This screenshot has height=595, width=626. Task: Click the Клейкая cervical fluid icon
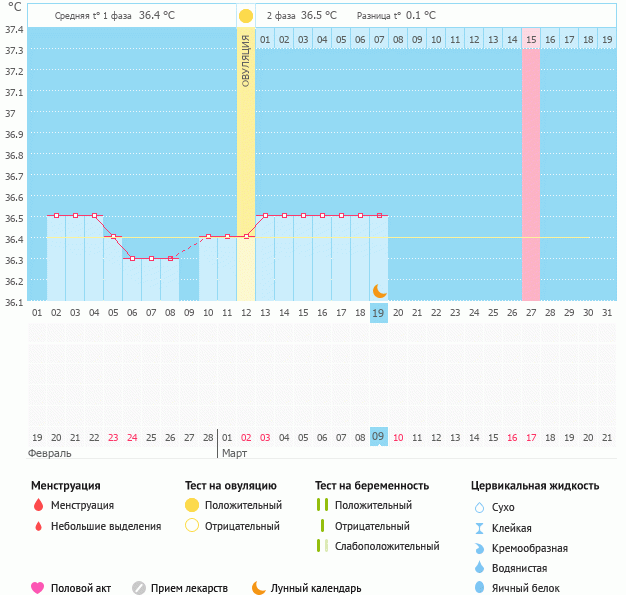point(479,528)
